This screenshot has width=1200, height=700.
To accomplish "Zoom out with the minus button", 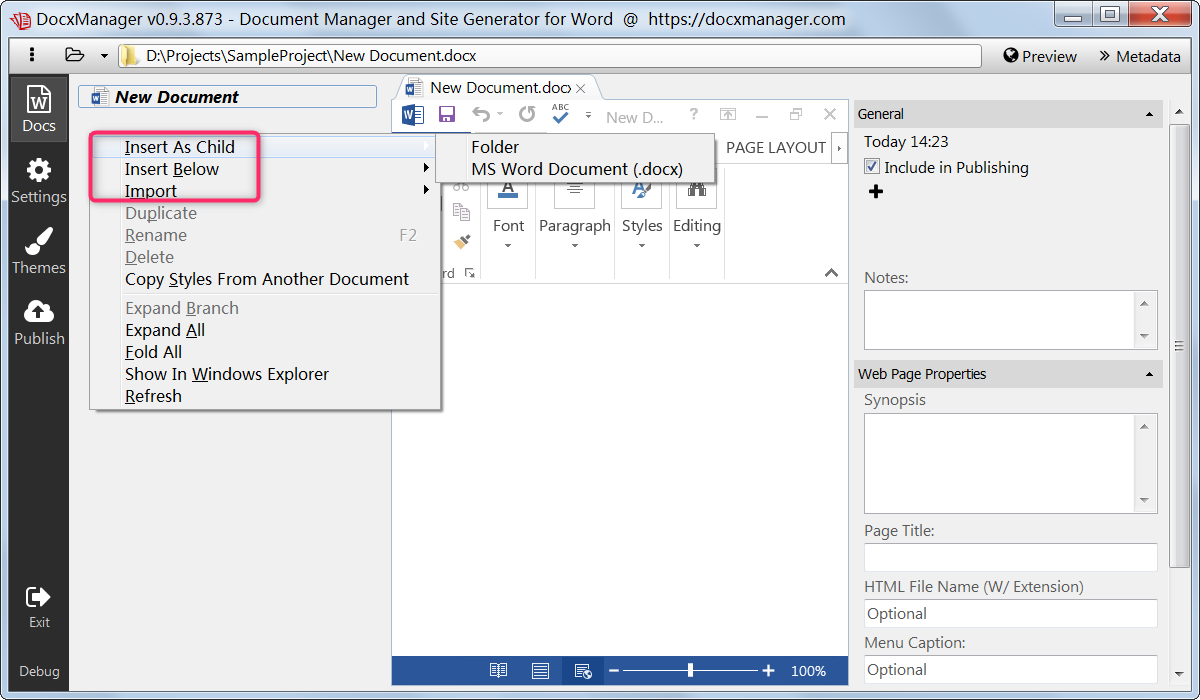I will [614, 671].
